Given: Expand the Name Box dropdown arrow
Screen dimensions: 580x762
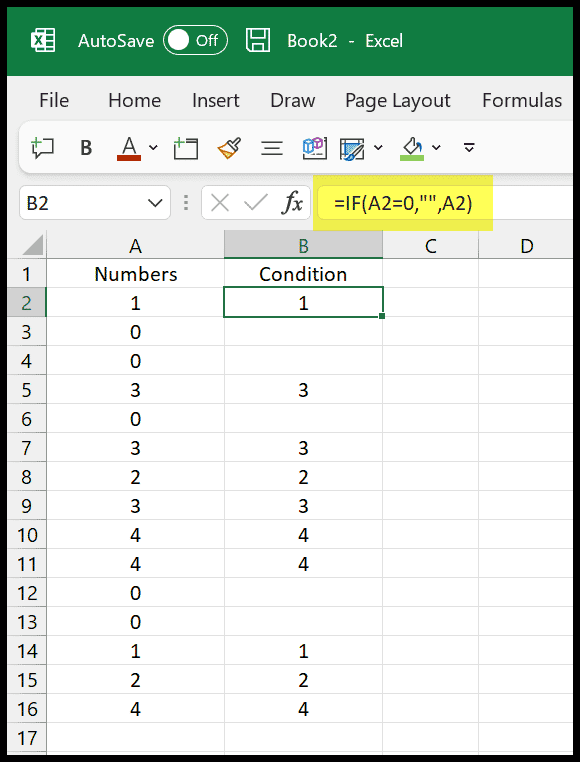Looking at the screenshot, I should [155, 203].
